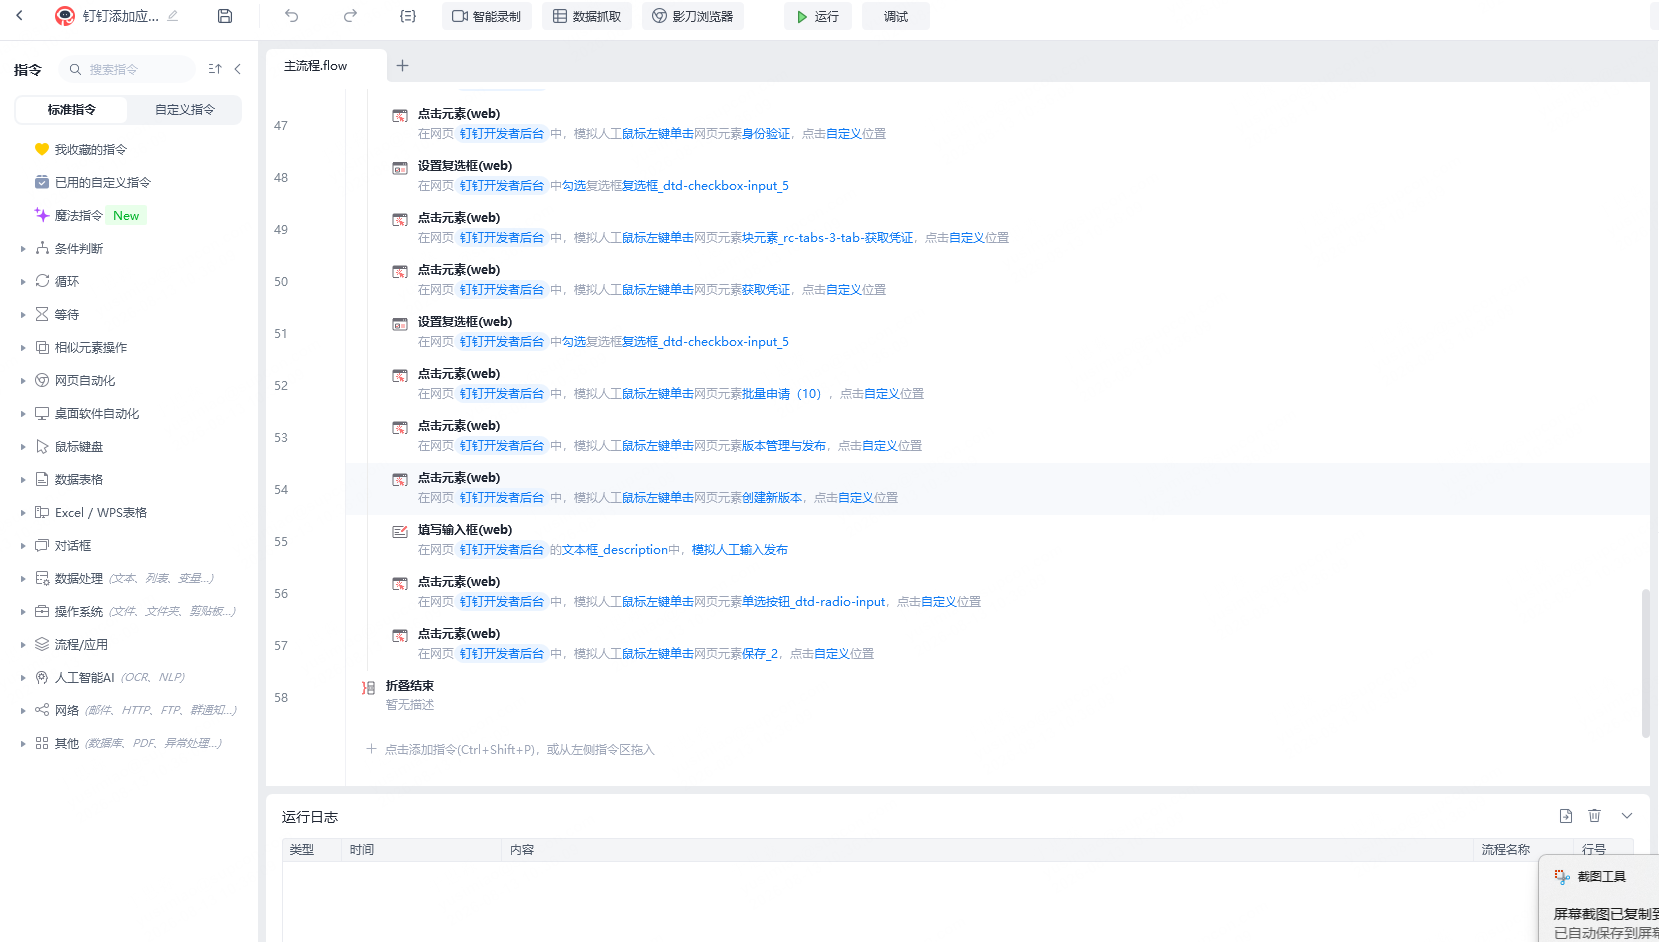Save the flow with the disk icon

[225, 16]
